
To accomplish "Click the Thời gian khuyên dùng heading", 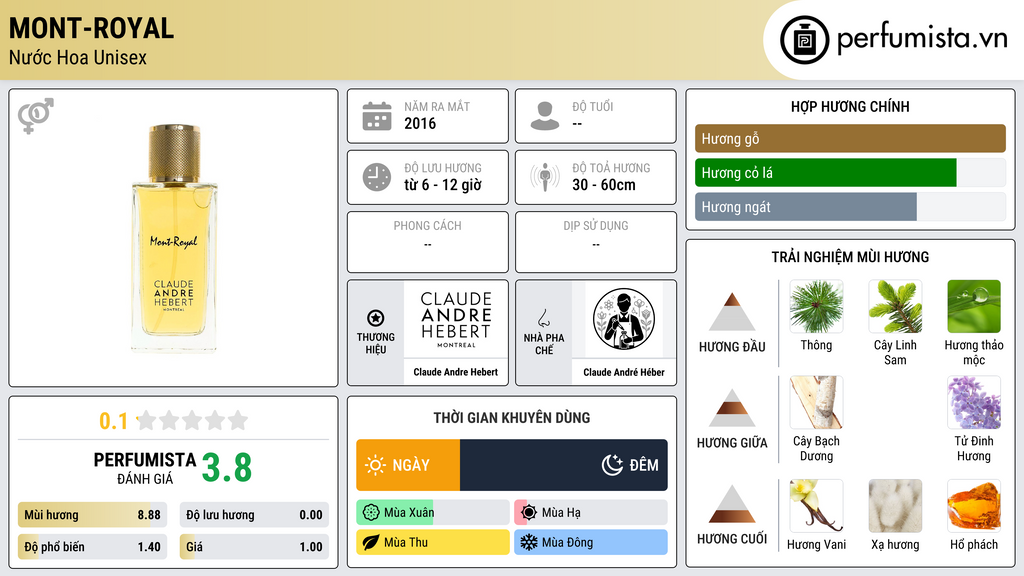I will [x=512, y=417].
